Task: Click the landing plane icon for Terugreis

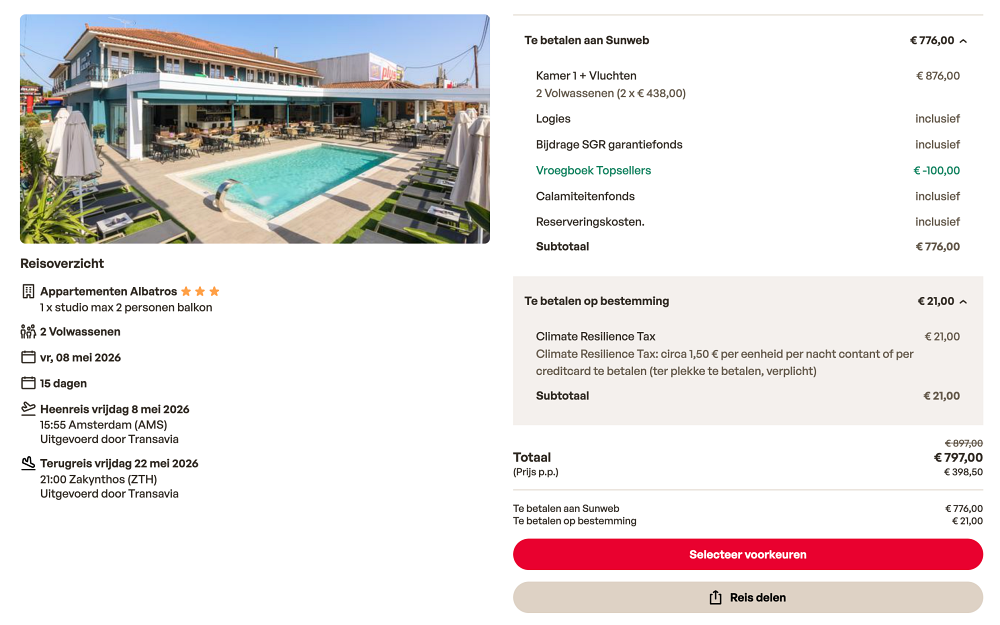Action: (x=28, y=464)
